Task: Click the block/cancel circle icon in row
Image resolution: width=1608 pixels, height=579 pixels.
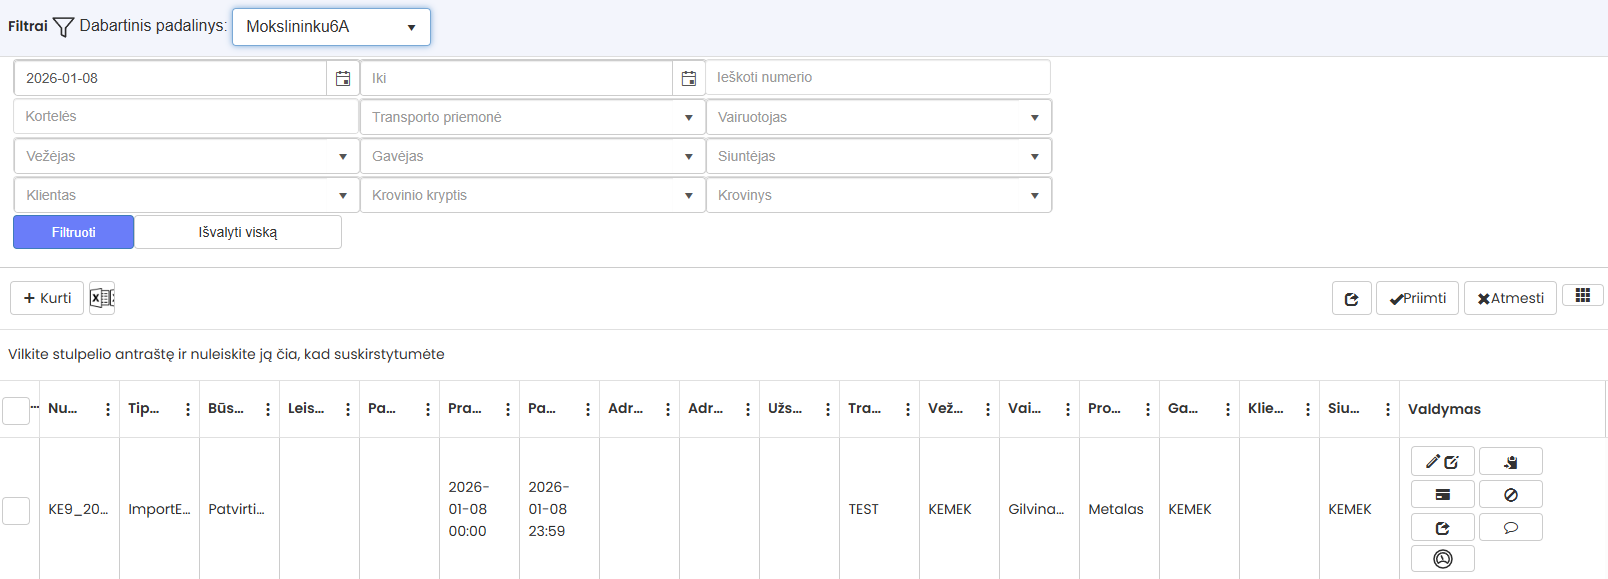Action: 1510,494
